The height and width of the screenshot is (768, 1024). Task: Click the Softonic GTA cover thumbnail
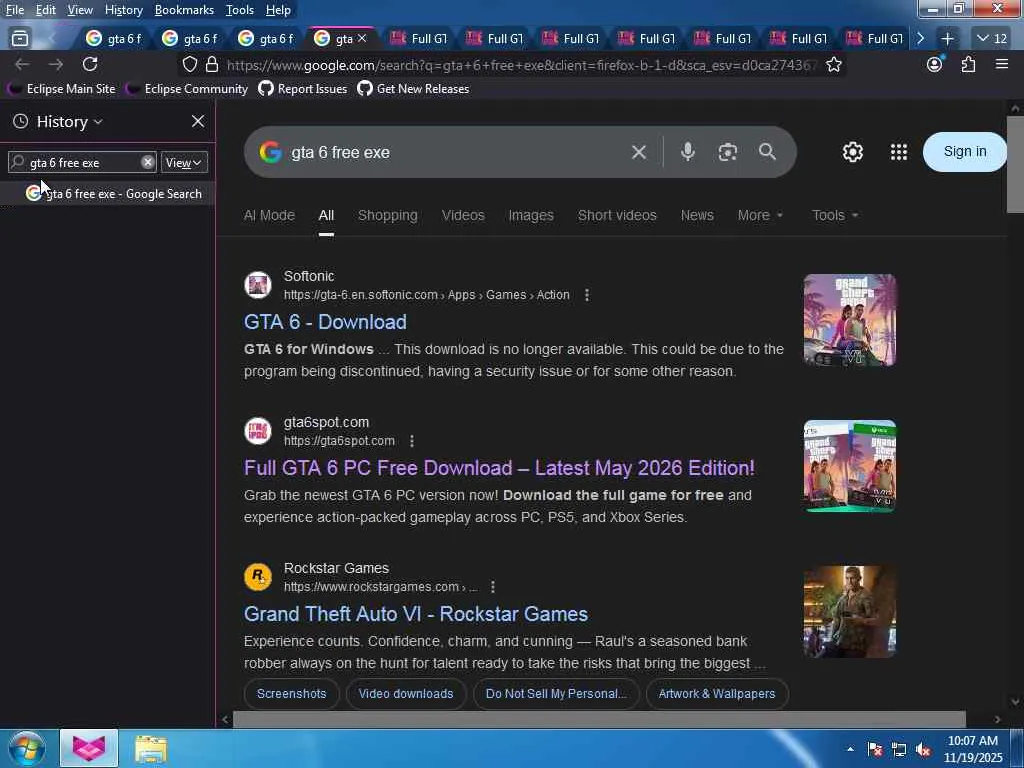(x=850, y=320)
